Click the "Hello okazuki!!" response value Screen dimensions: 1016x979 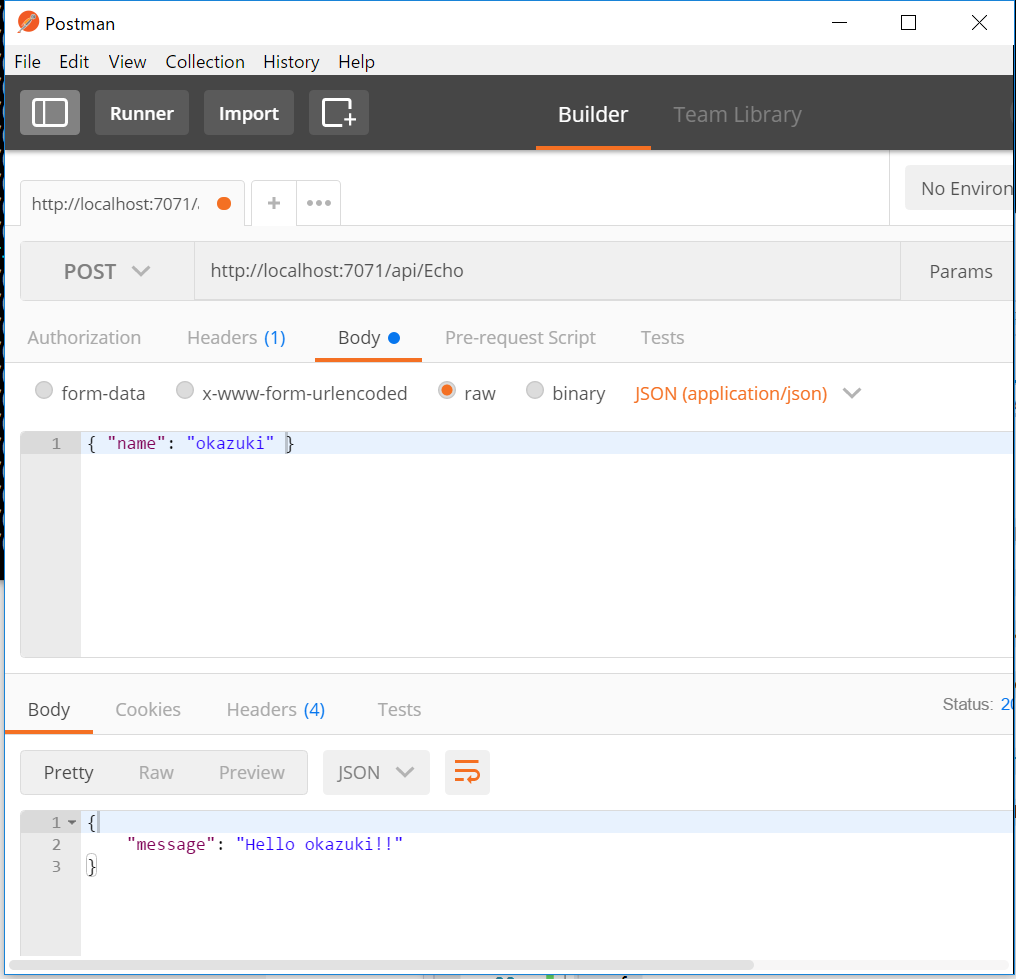(x=319, y=844)
